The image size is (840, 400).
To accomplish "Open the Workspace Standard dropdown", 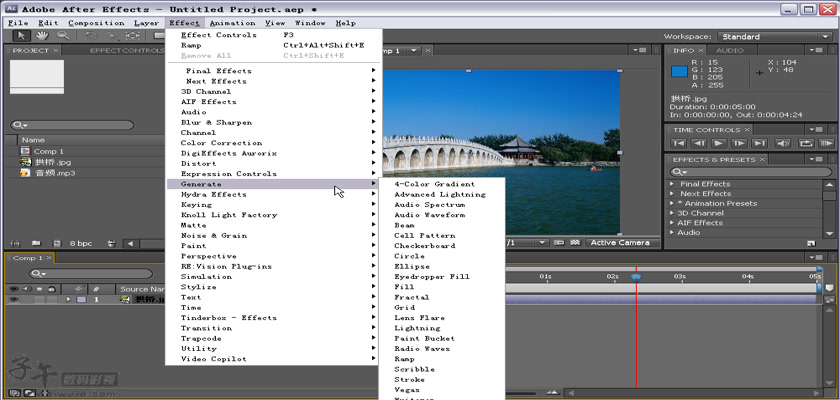I will 775,36.
